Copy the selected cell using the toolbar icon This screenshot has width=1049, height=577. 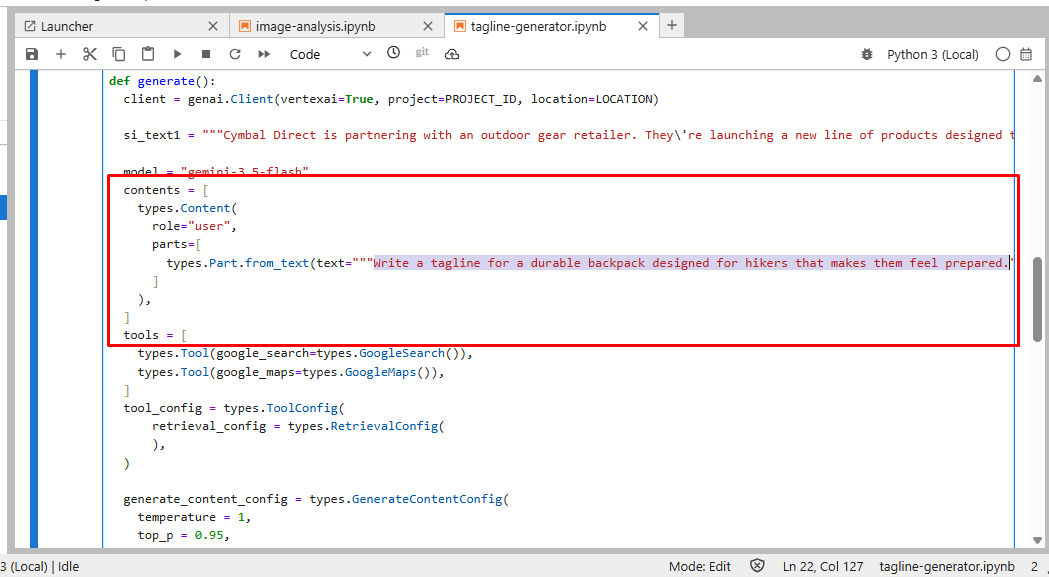118,54
